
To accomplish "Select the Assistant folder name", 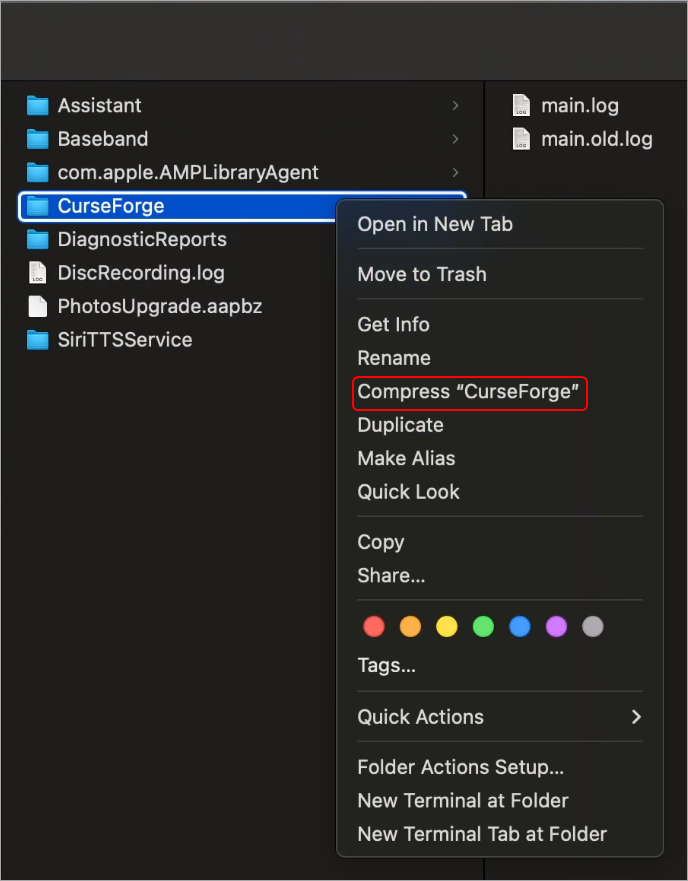I will [99, 106].
